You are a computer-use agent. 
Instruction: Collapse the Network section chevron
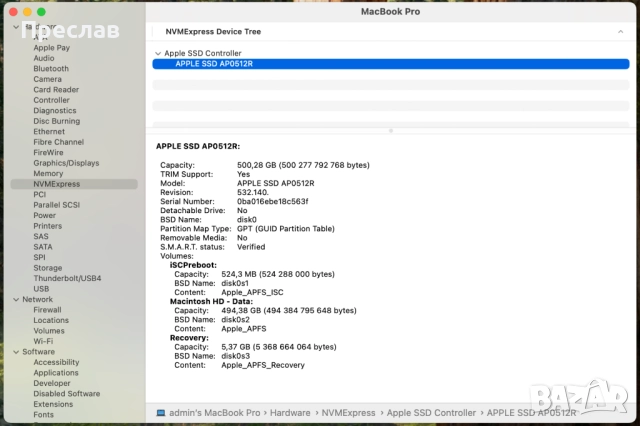click(x=16, y=300)
